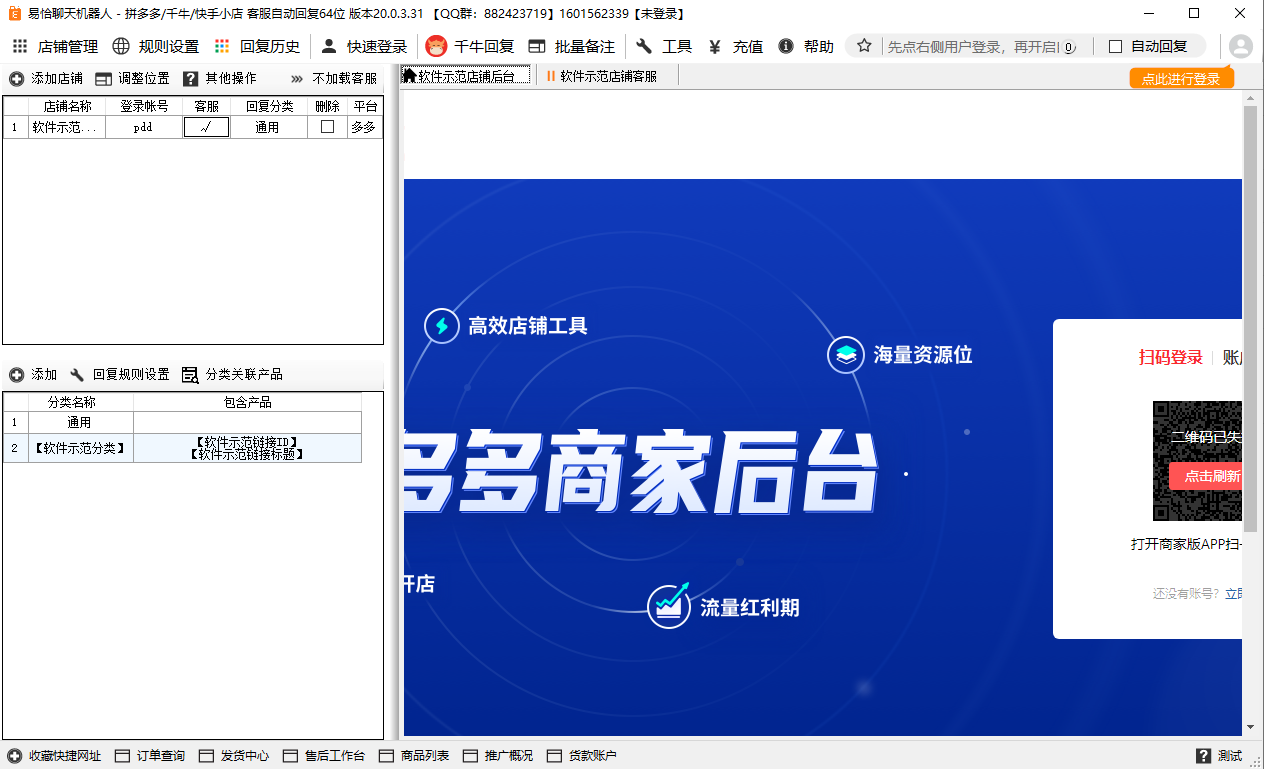Click the star favorite icon
Image resolution: width=1264 pixels, height=769 pixels.
click(864, 46)
